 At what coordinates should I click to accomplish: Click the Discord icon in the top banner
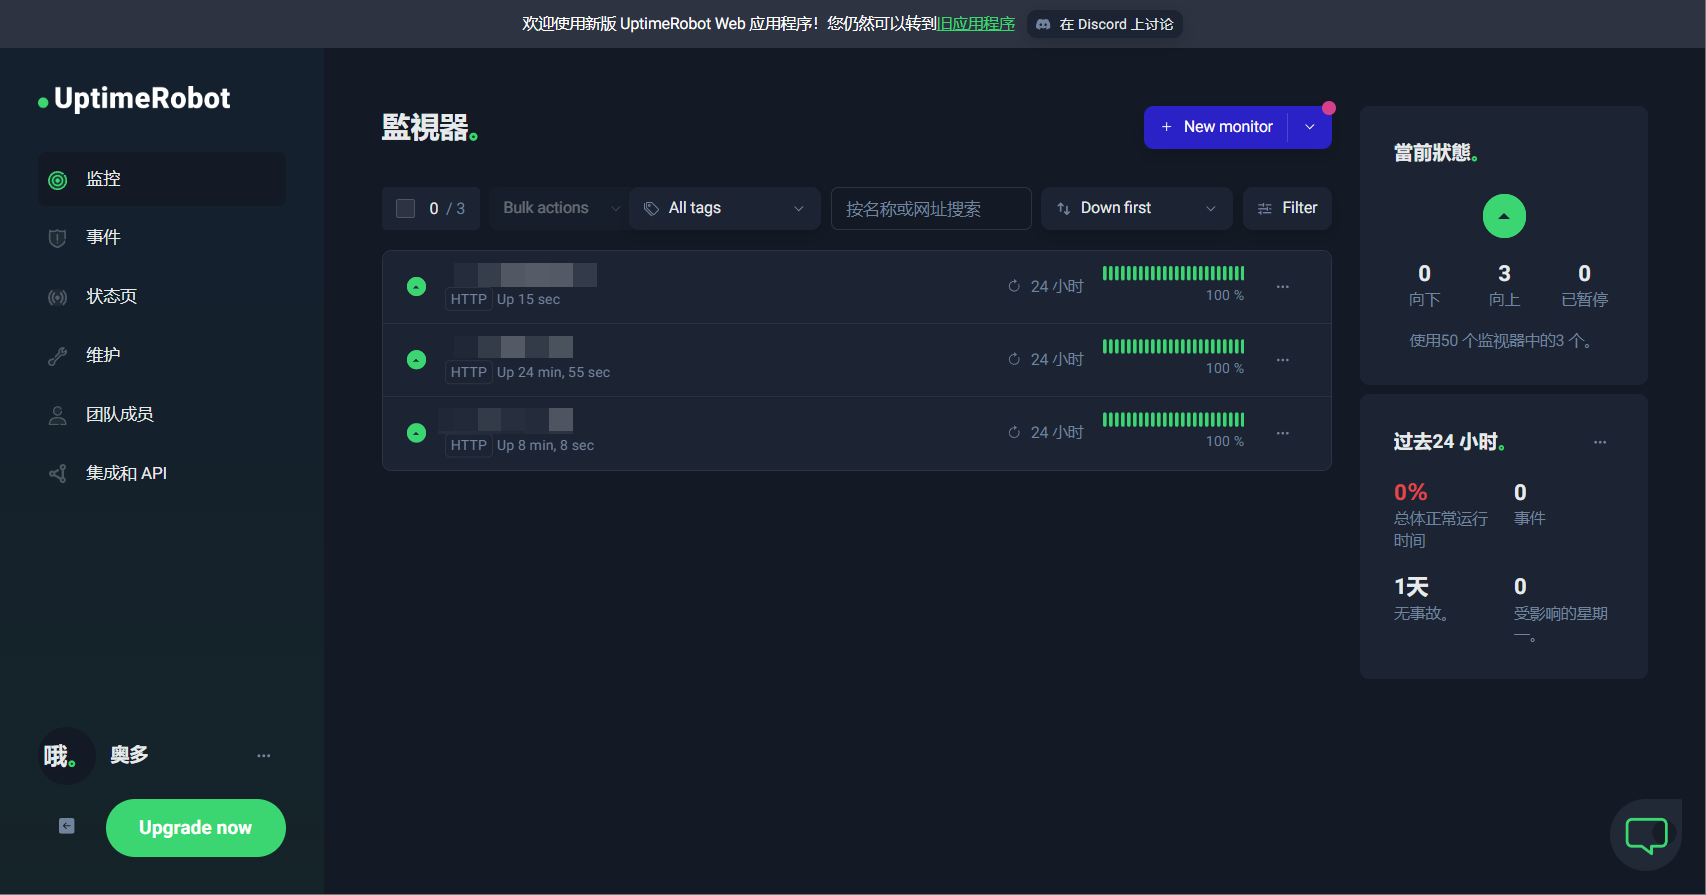click(x=1043, y=24)
